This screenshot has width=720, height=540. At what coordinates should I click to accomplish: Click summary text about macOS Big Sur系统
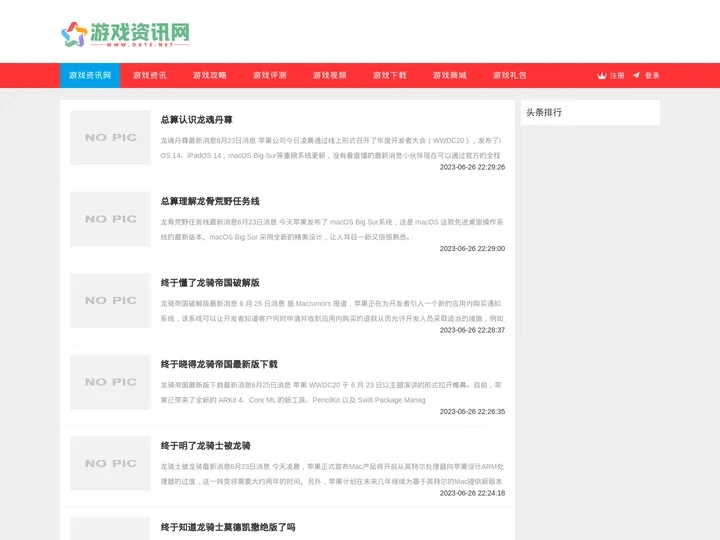[332, 230]
